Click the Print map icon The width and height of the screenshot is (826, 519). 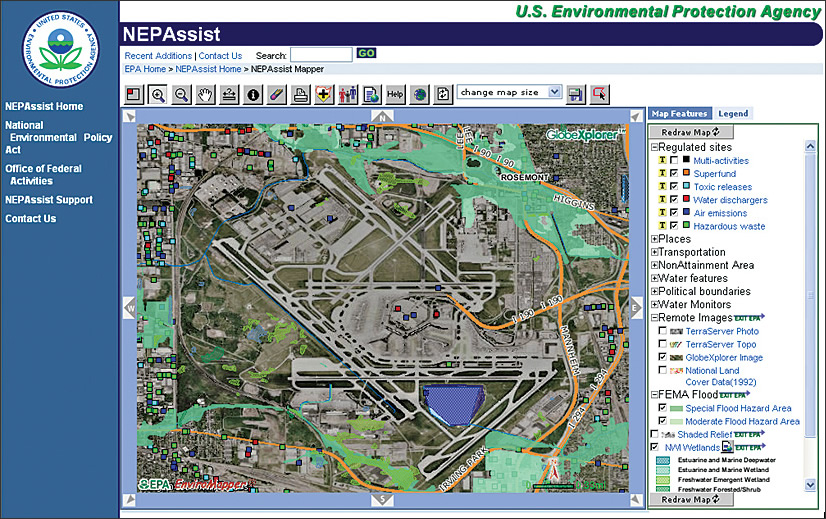pos(300,95)
